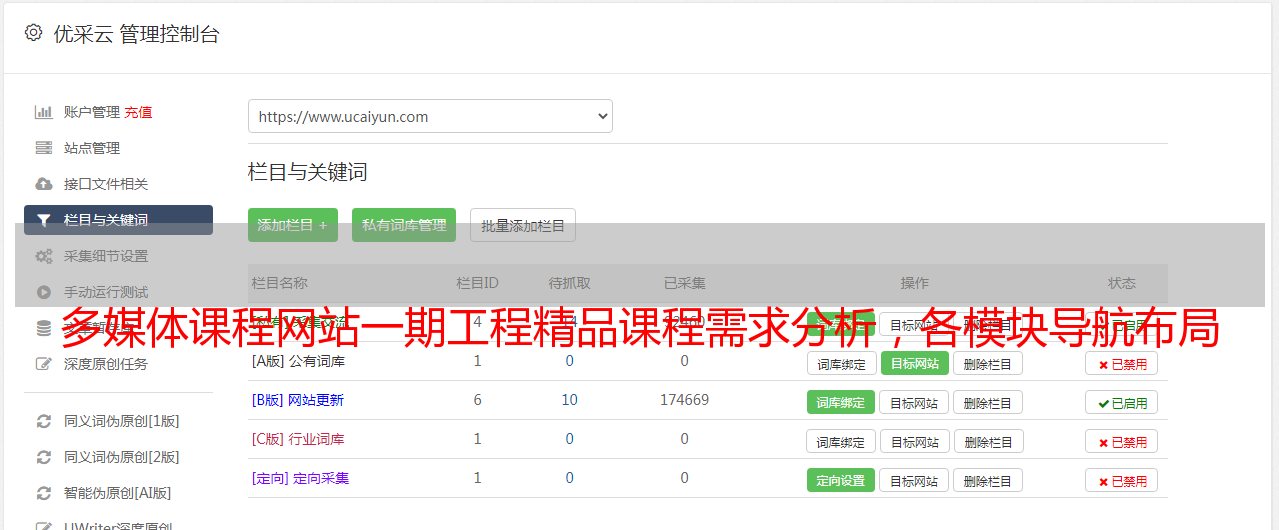Click the 栏目ID column header
The width and height of the screenshot is (1279, 530).
(x=477, y=283)
